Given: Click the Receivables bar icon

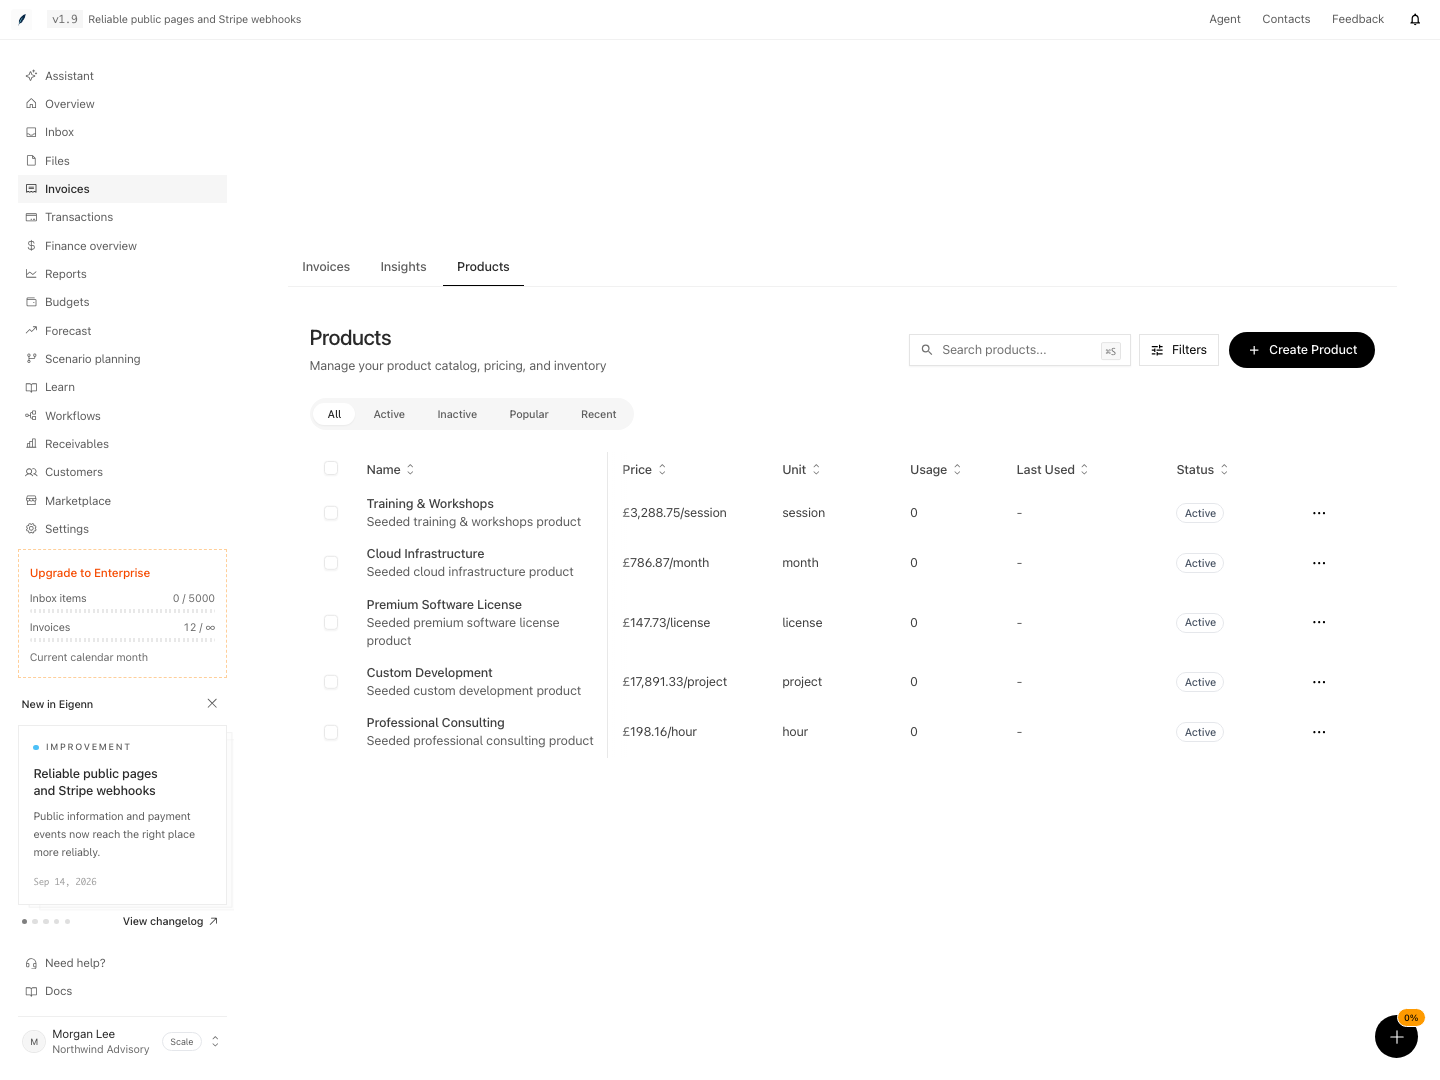Looking at the screenshot, I should pos(31,444).
